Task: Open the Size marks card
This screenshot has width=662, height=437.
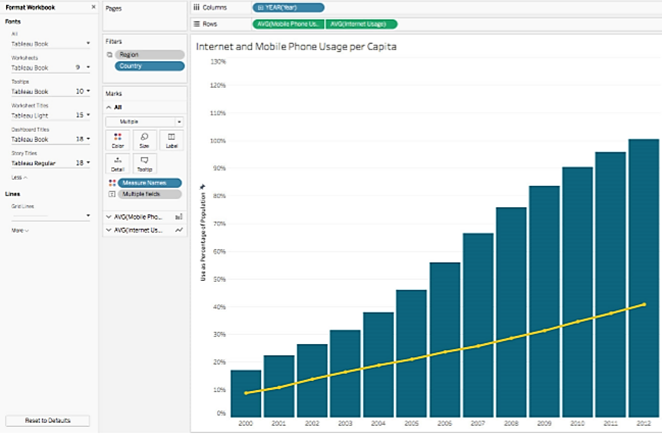Action: pos(144,141)
